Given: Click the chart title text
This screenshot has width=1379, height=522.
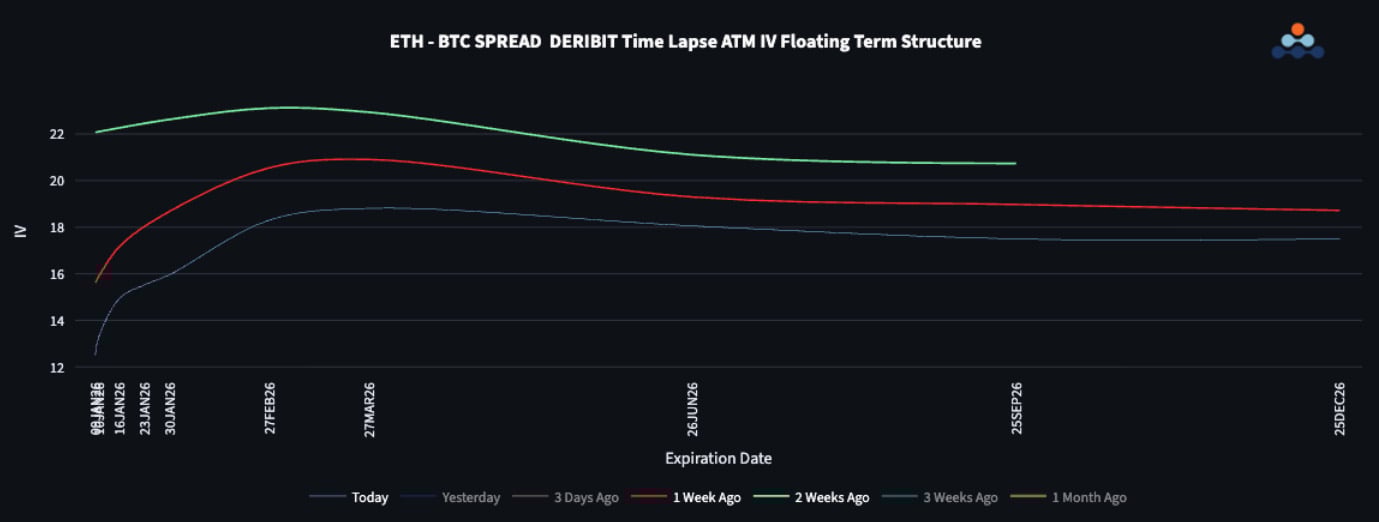Looking at the screenshot, I should 685,42.
